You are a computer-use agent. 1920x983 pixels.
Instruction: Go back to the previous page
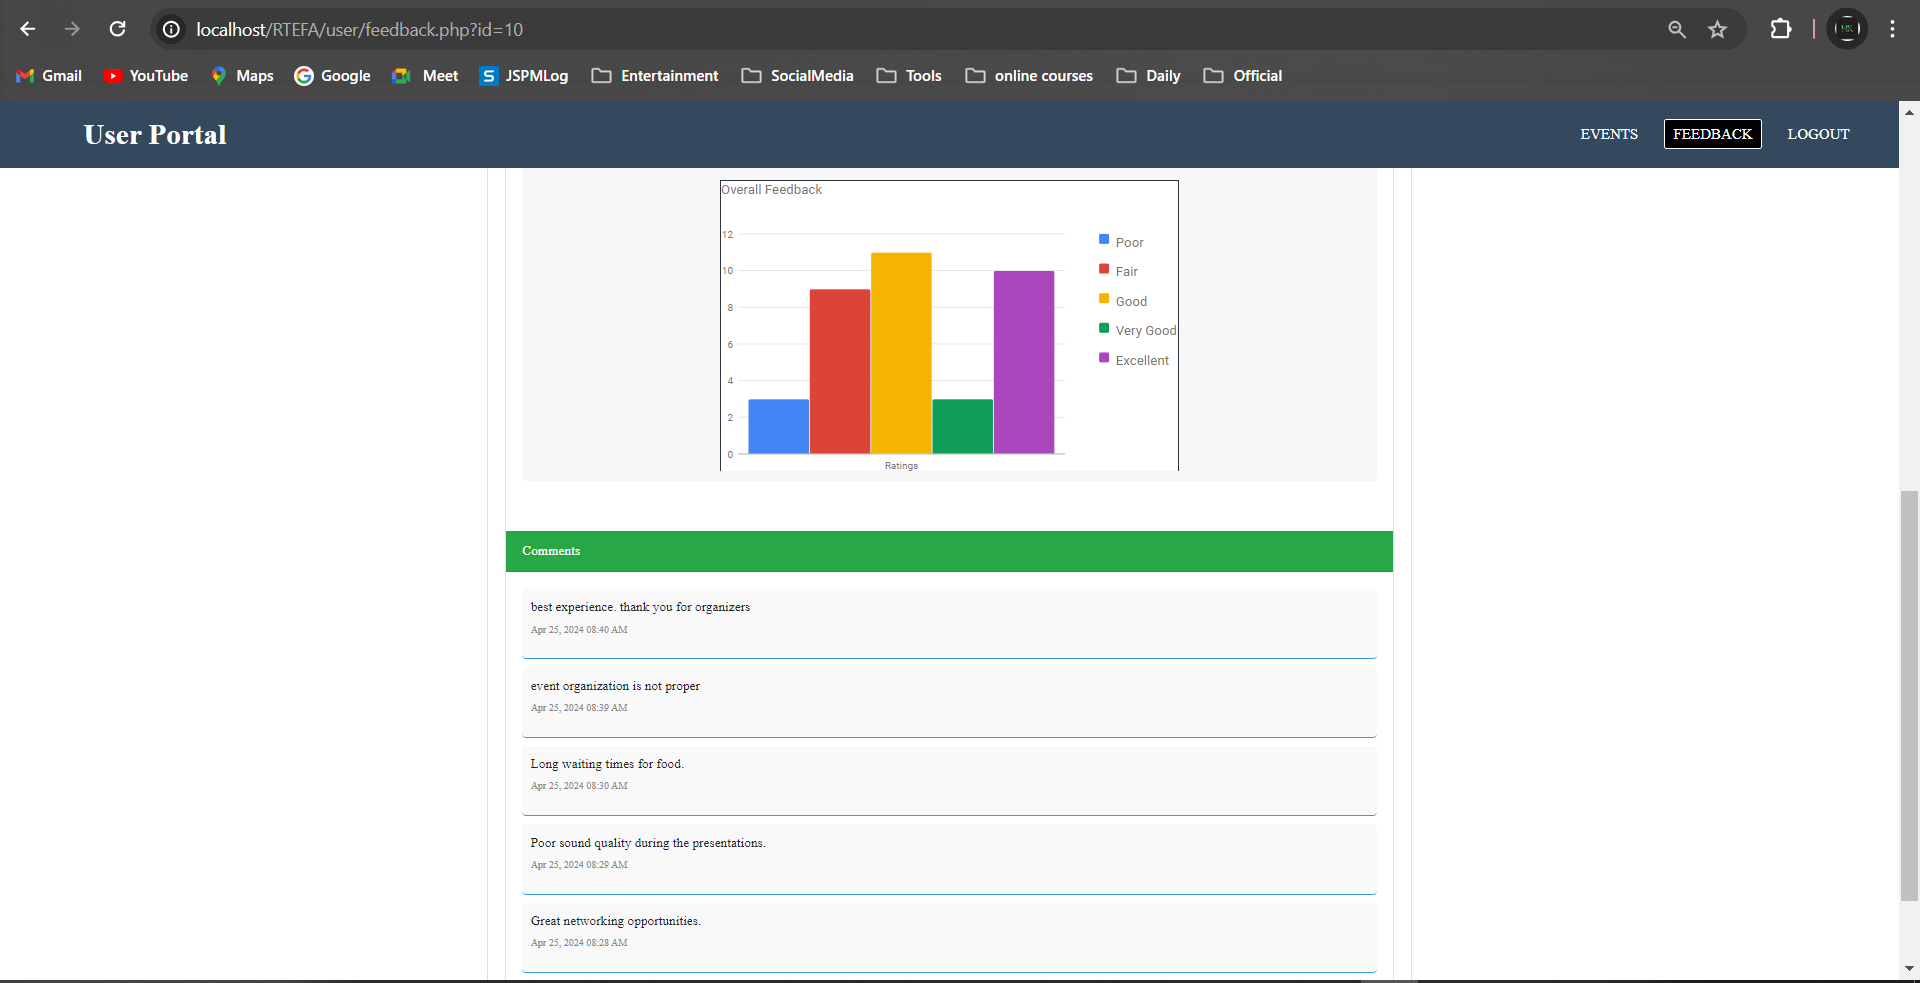pos(28,29)
